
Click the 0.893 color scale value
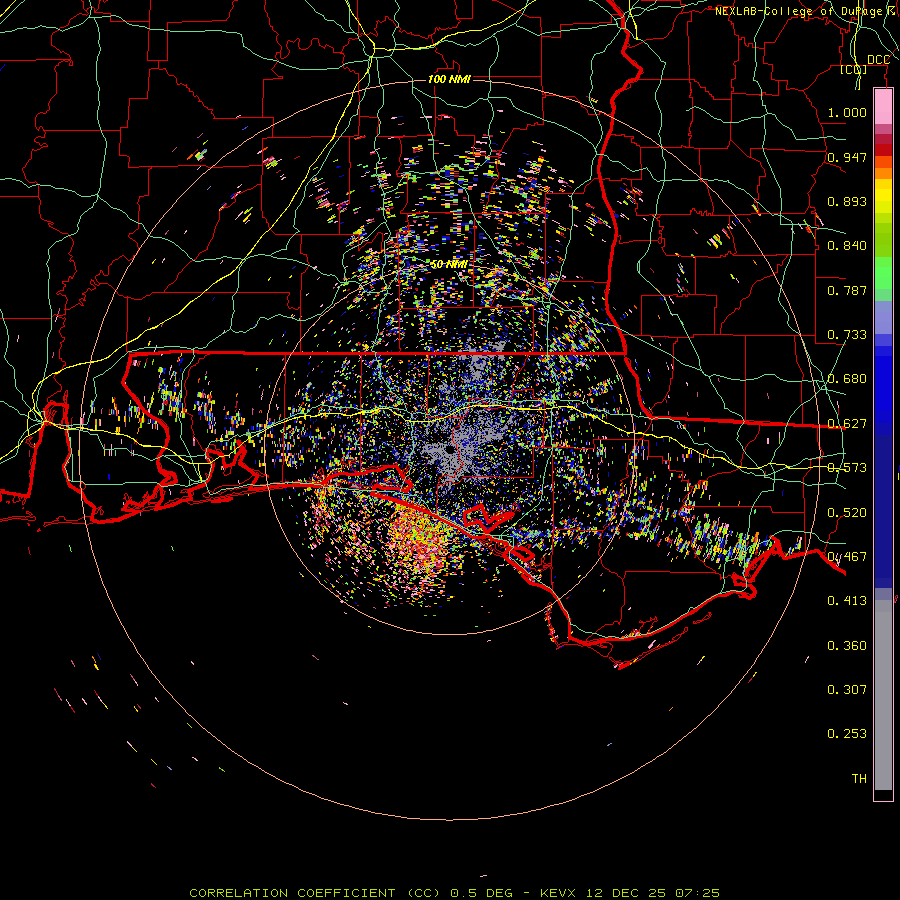point(847,201)
